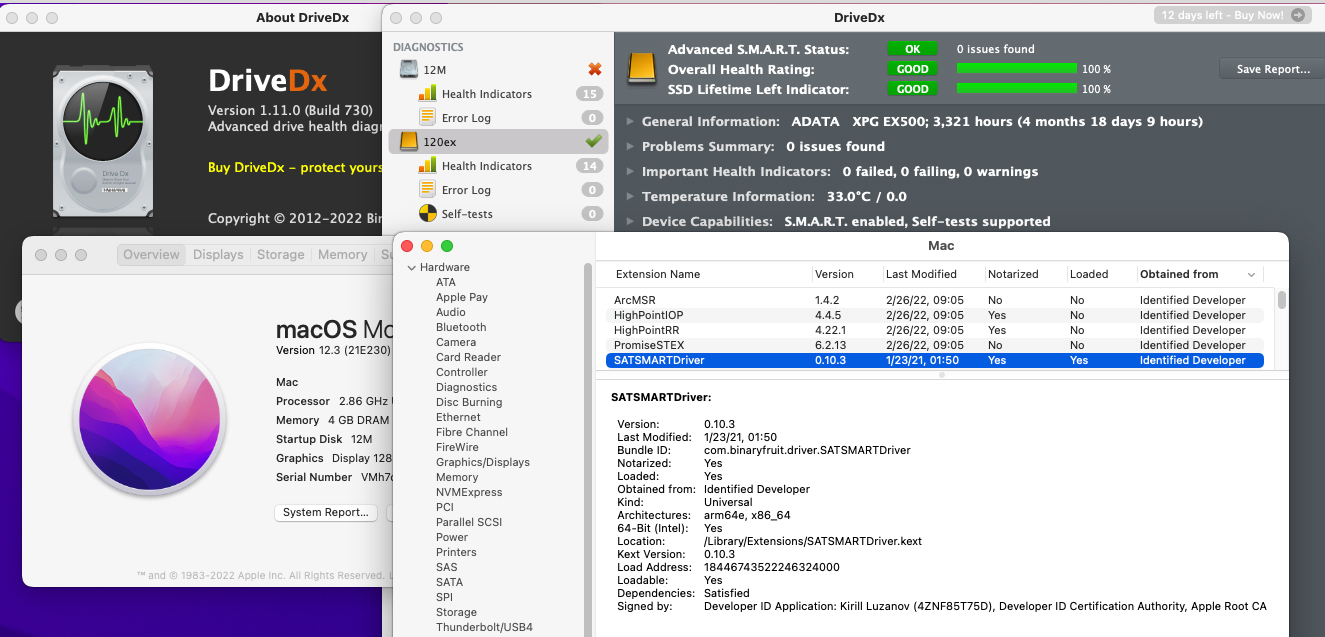This screenshot has width=1325, height=637.
Task: Select the SATSMARTDriver extension row
Action: point(935,360)
